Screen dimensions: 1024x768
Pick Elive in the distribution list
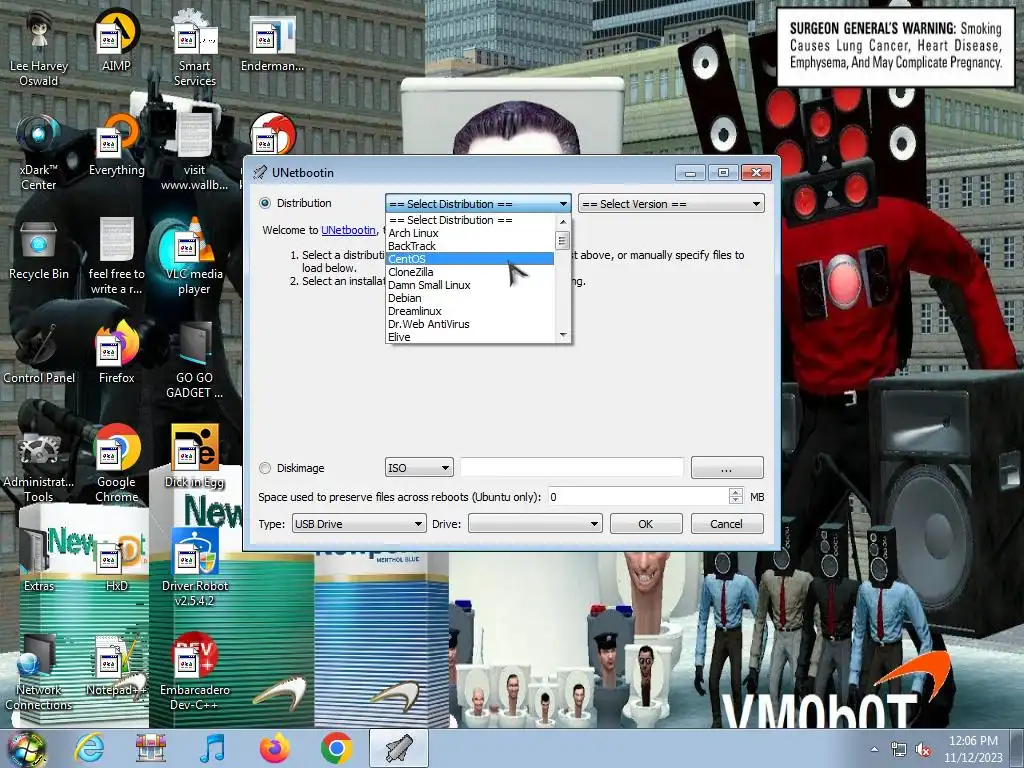(x=470, y=337)
